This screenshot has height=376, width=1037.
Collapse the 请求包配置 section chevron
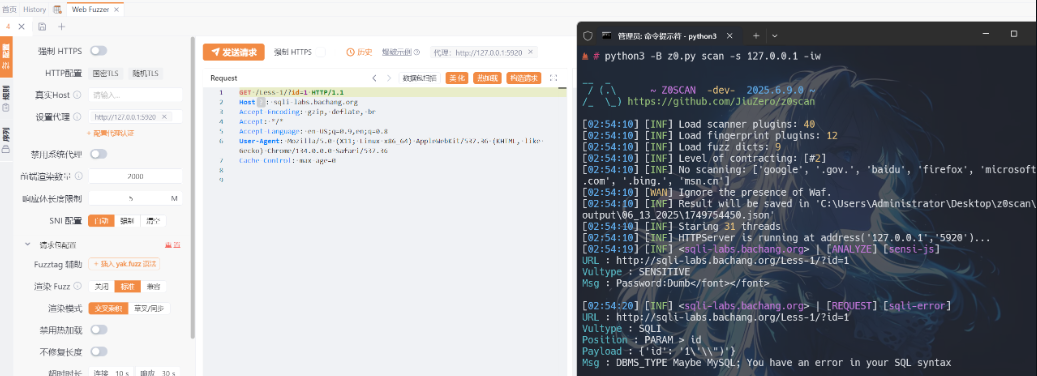[28, 244]
